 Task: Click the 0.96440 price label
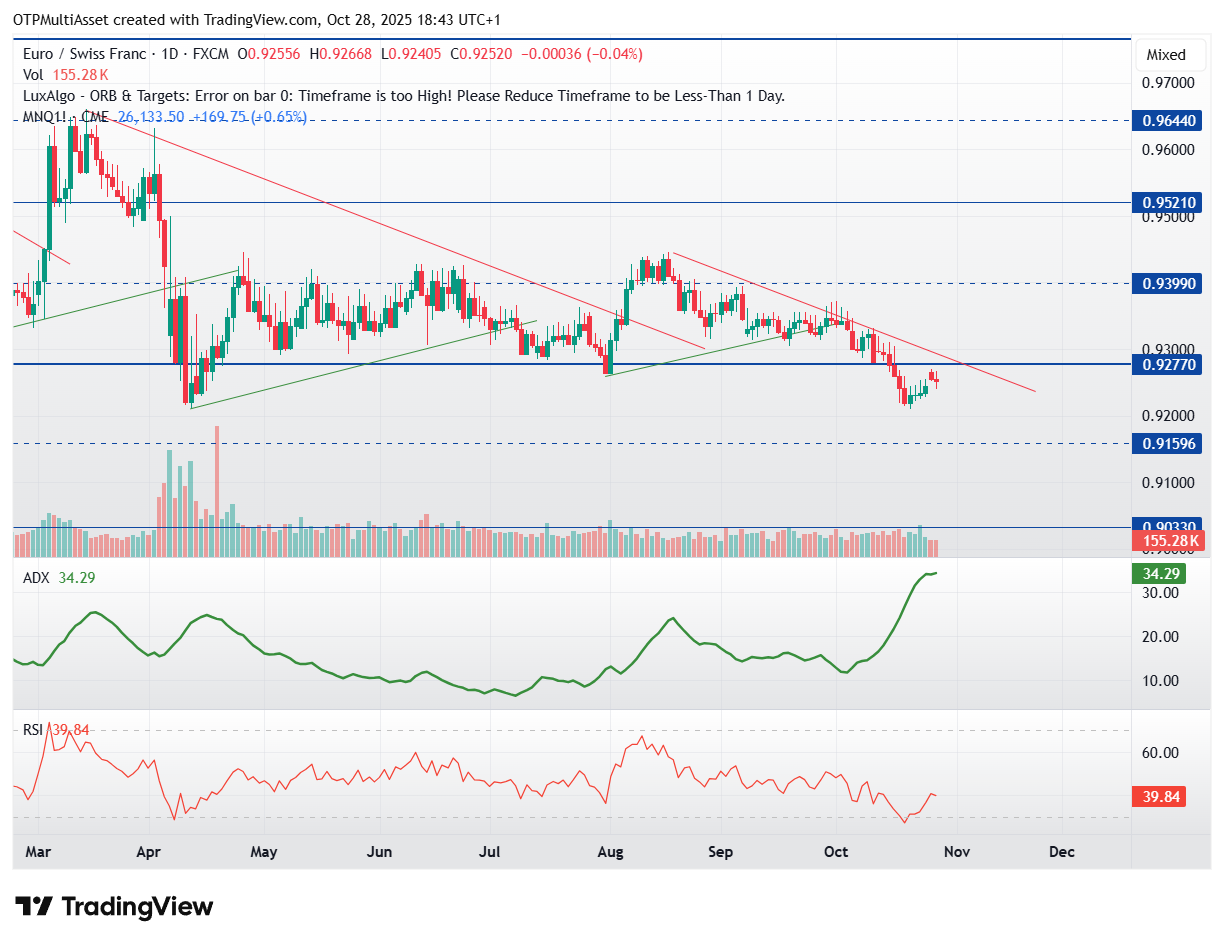coord(1169,120)
